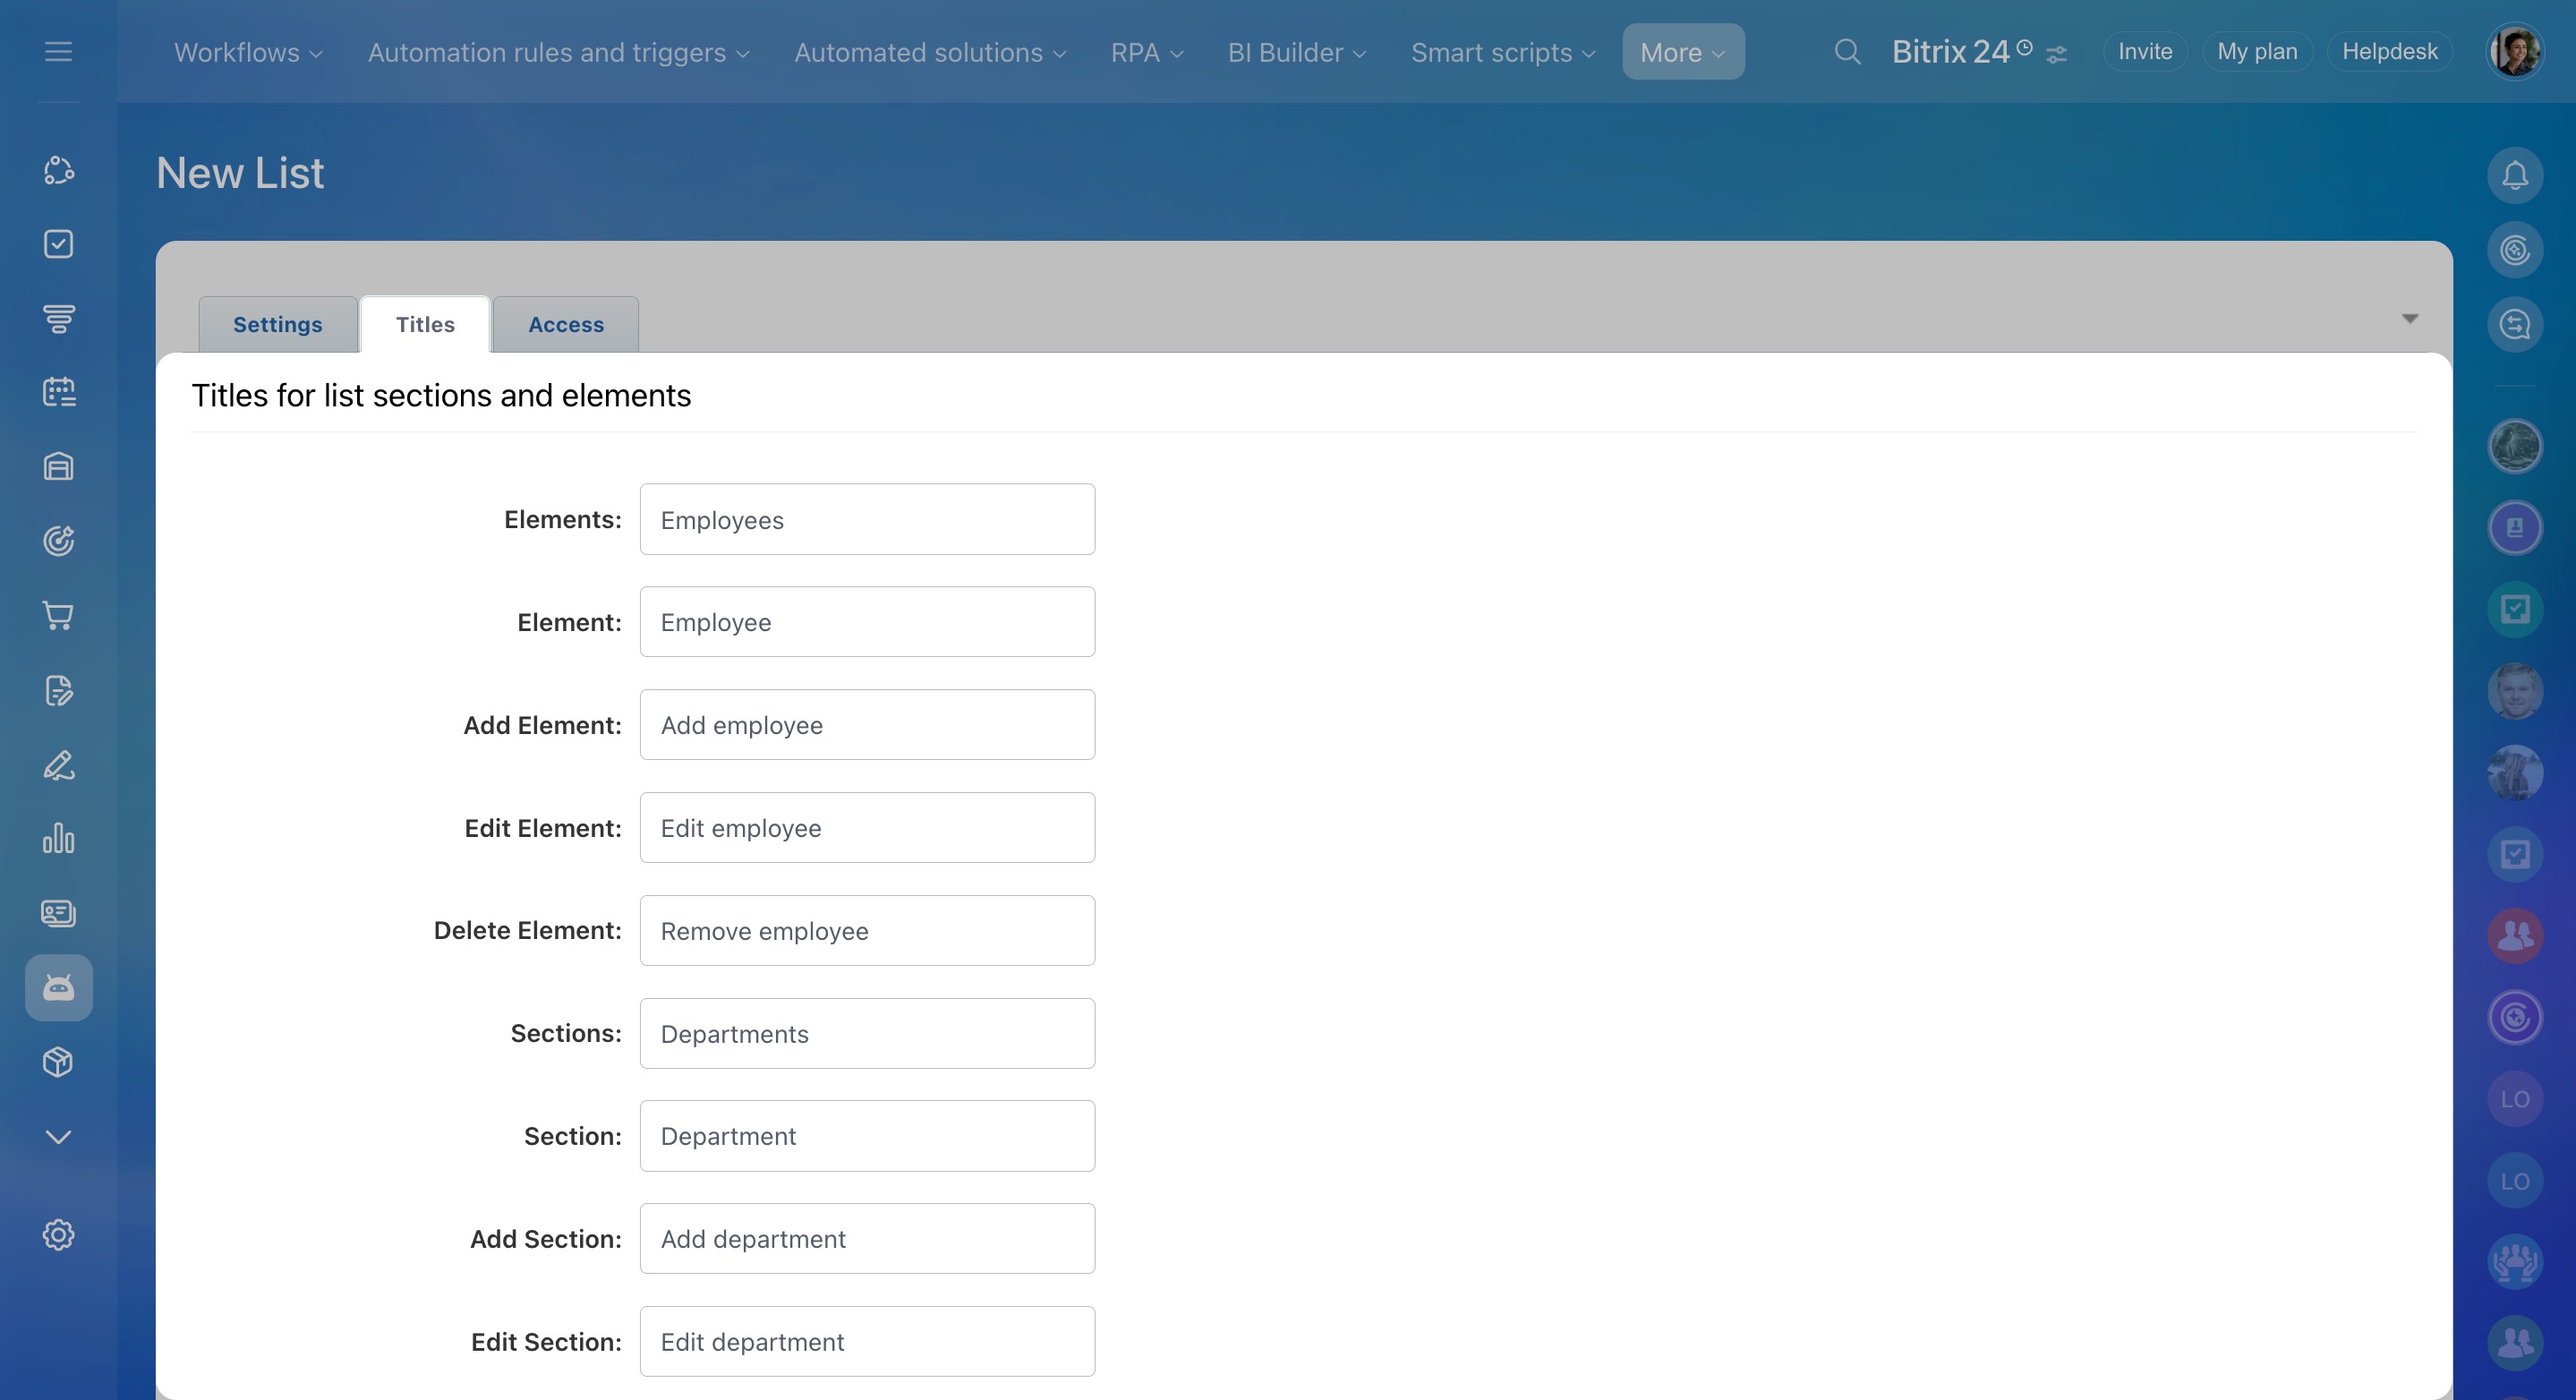Screen dimensions: 2576x1400
Task: Open the hamburger main menu
Action: tap(58, 51)
